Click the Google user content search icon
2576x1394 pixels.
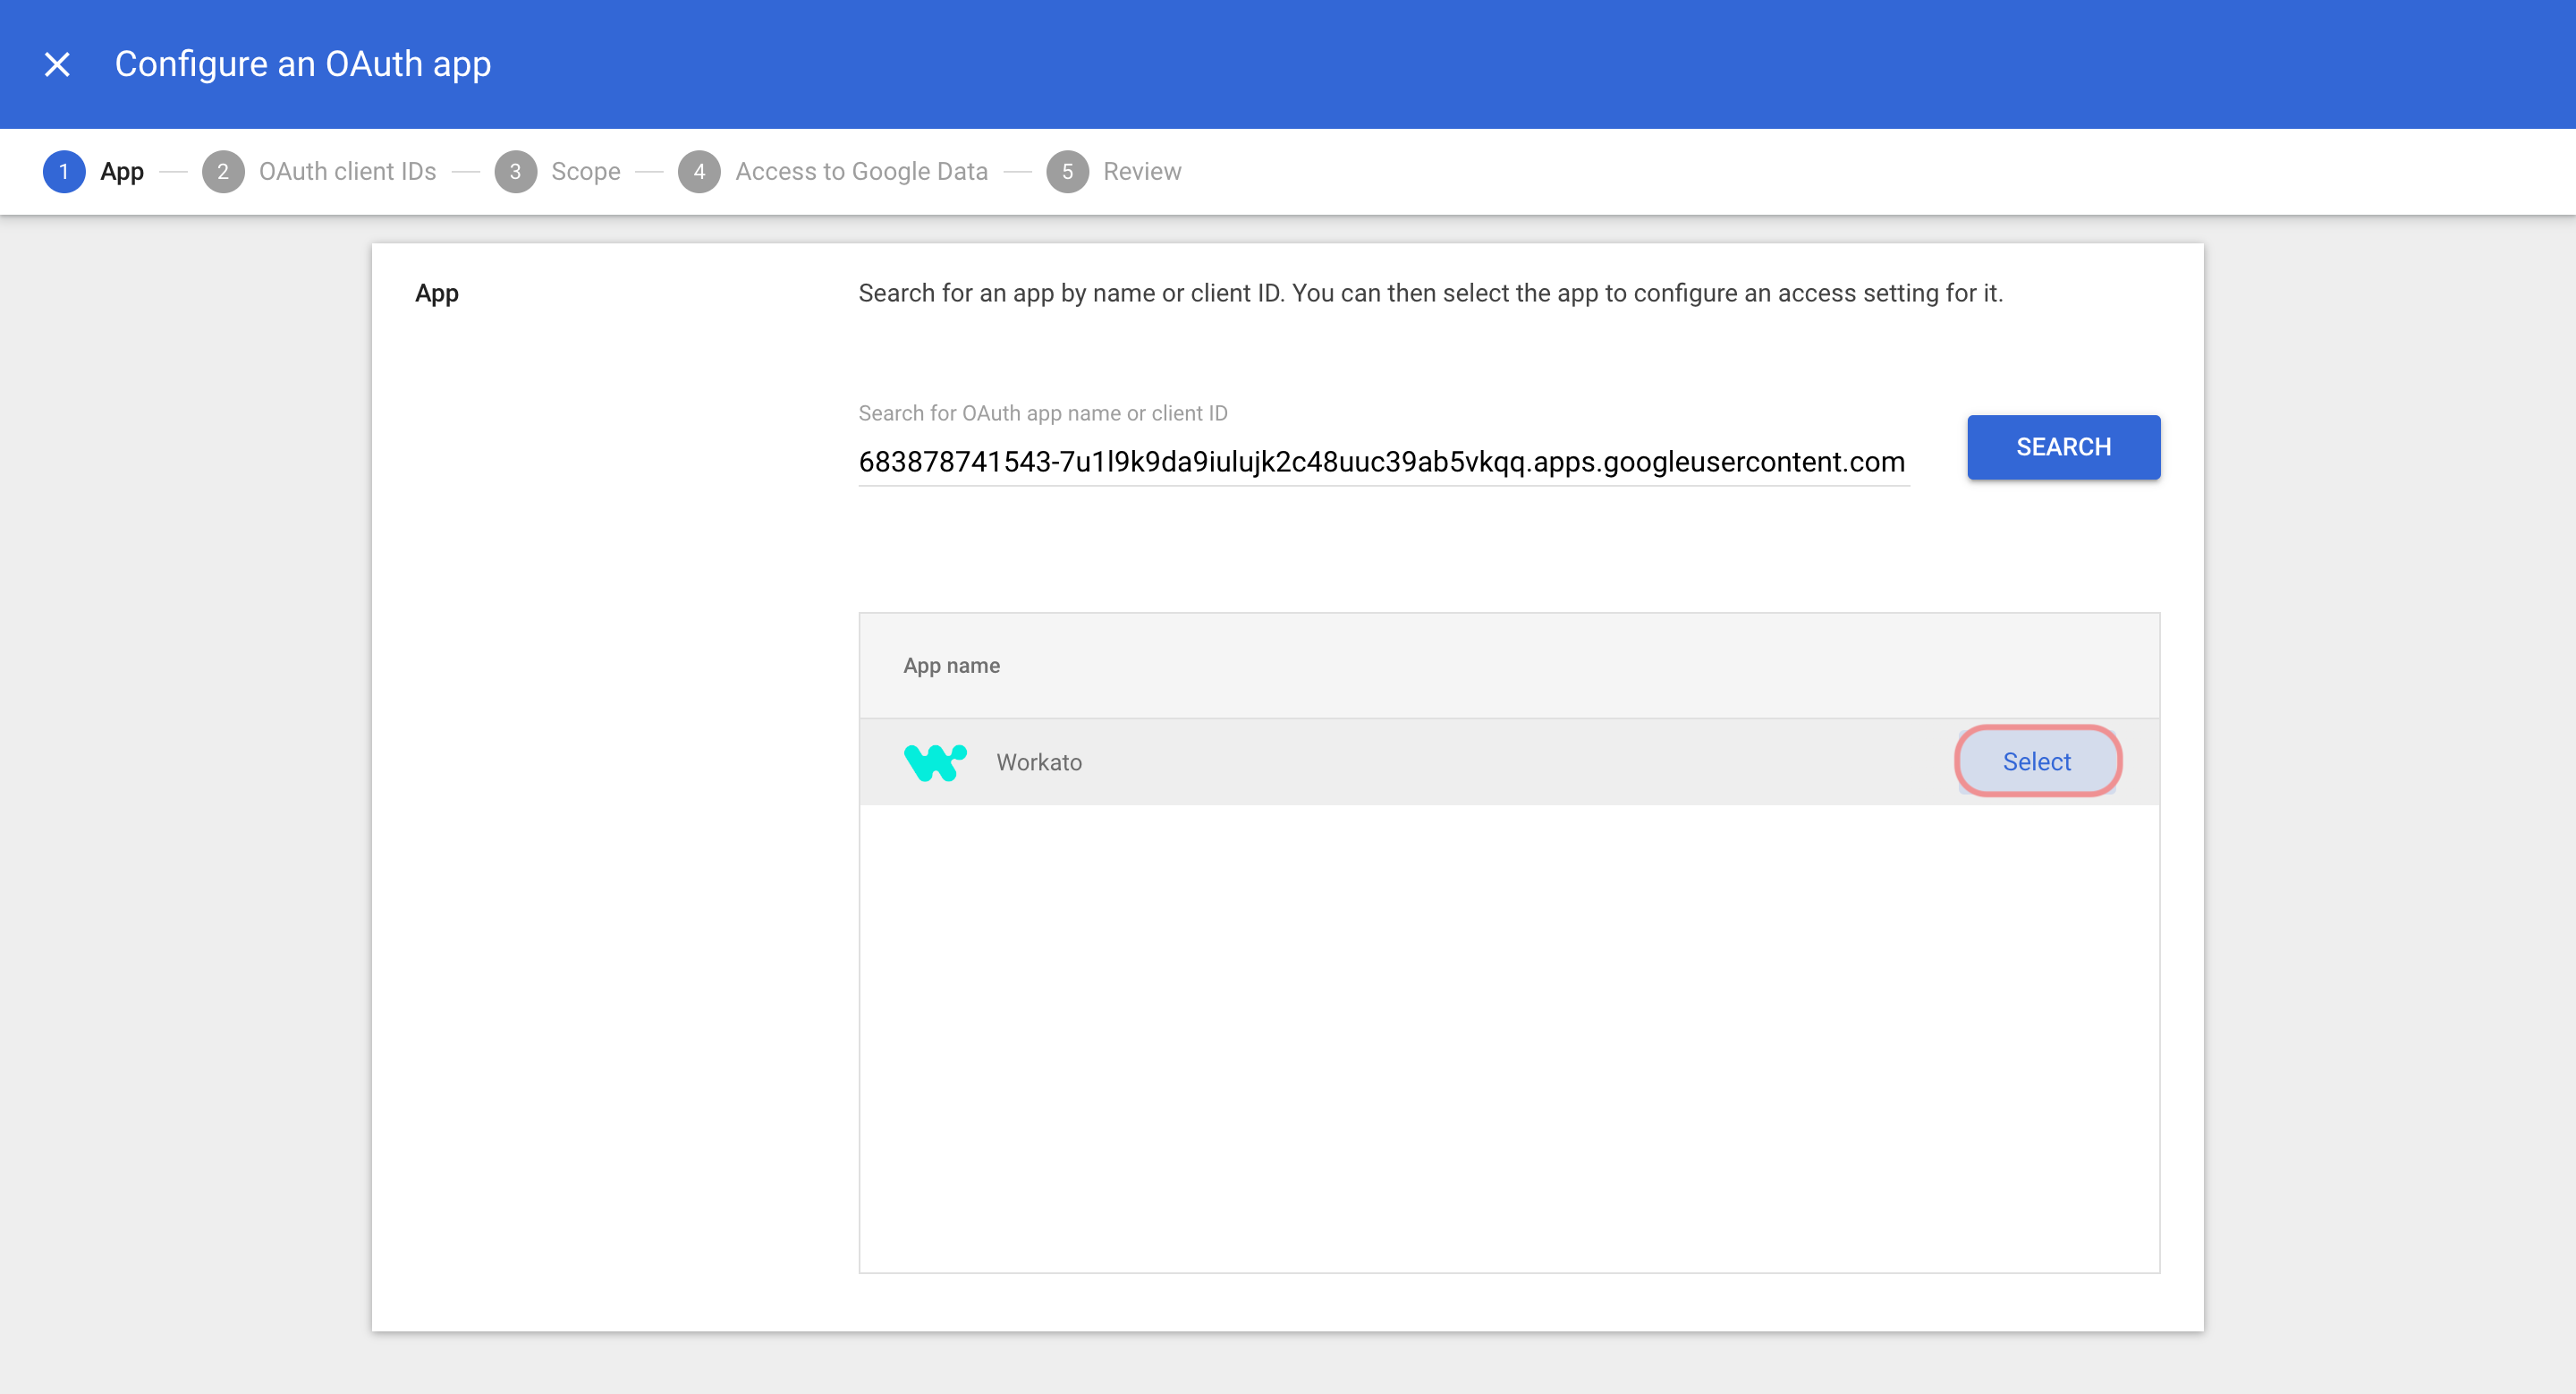point(2063,446)
